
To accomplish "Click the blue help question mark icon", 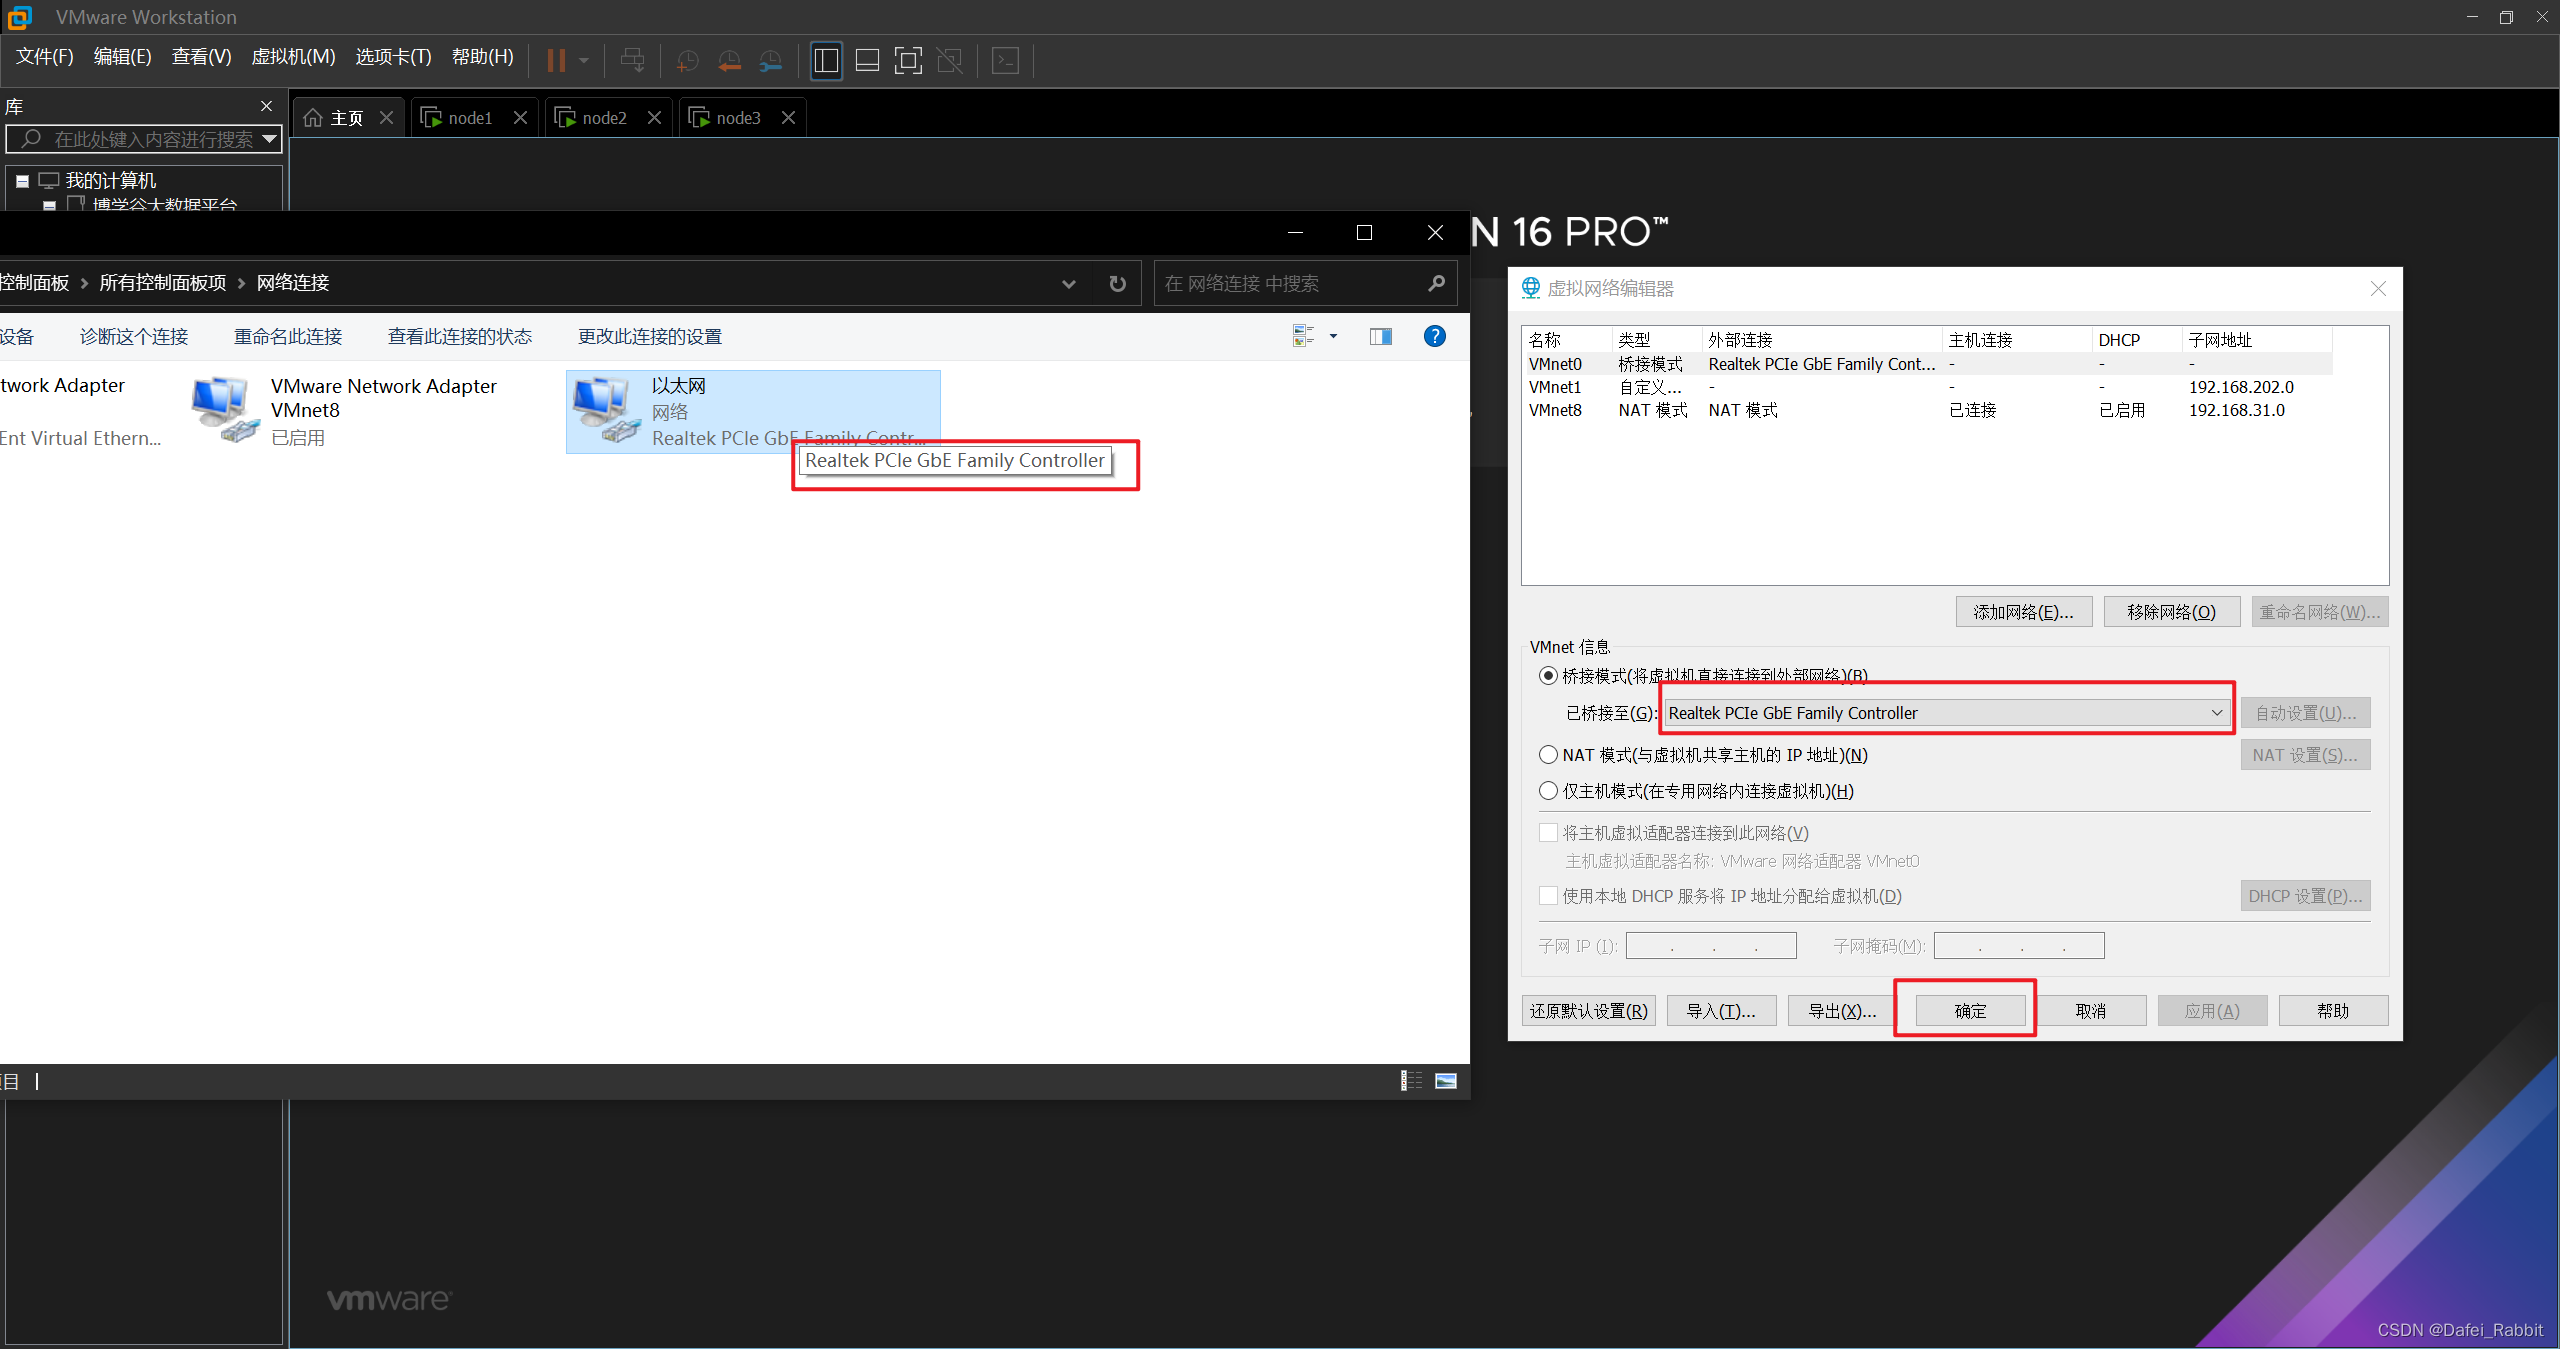I will [1434, 337].
